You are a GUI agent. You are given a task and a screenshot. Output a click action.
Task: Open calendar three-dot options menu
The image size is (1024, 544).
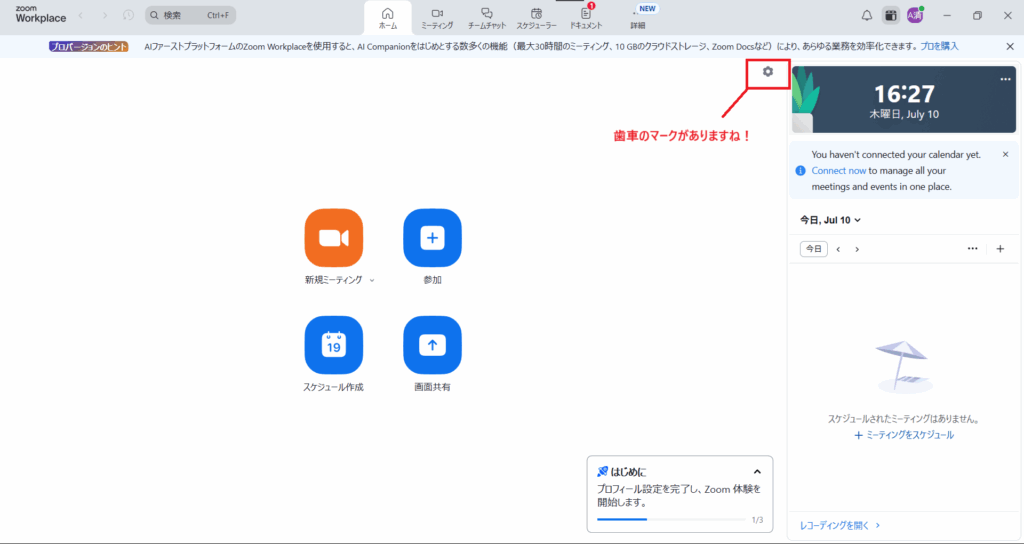point(972,249)
